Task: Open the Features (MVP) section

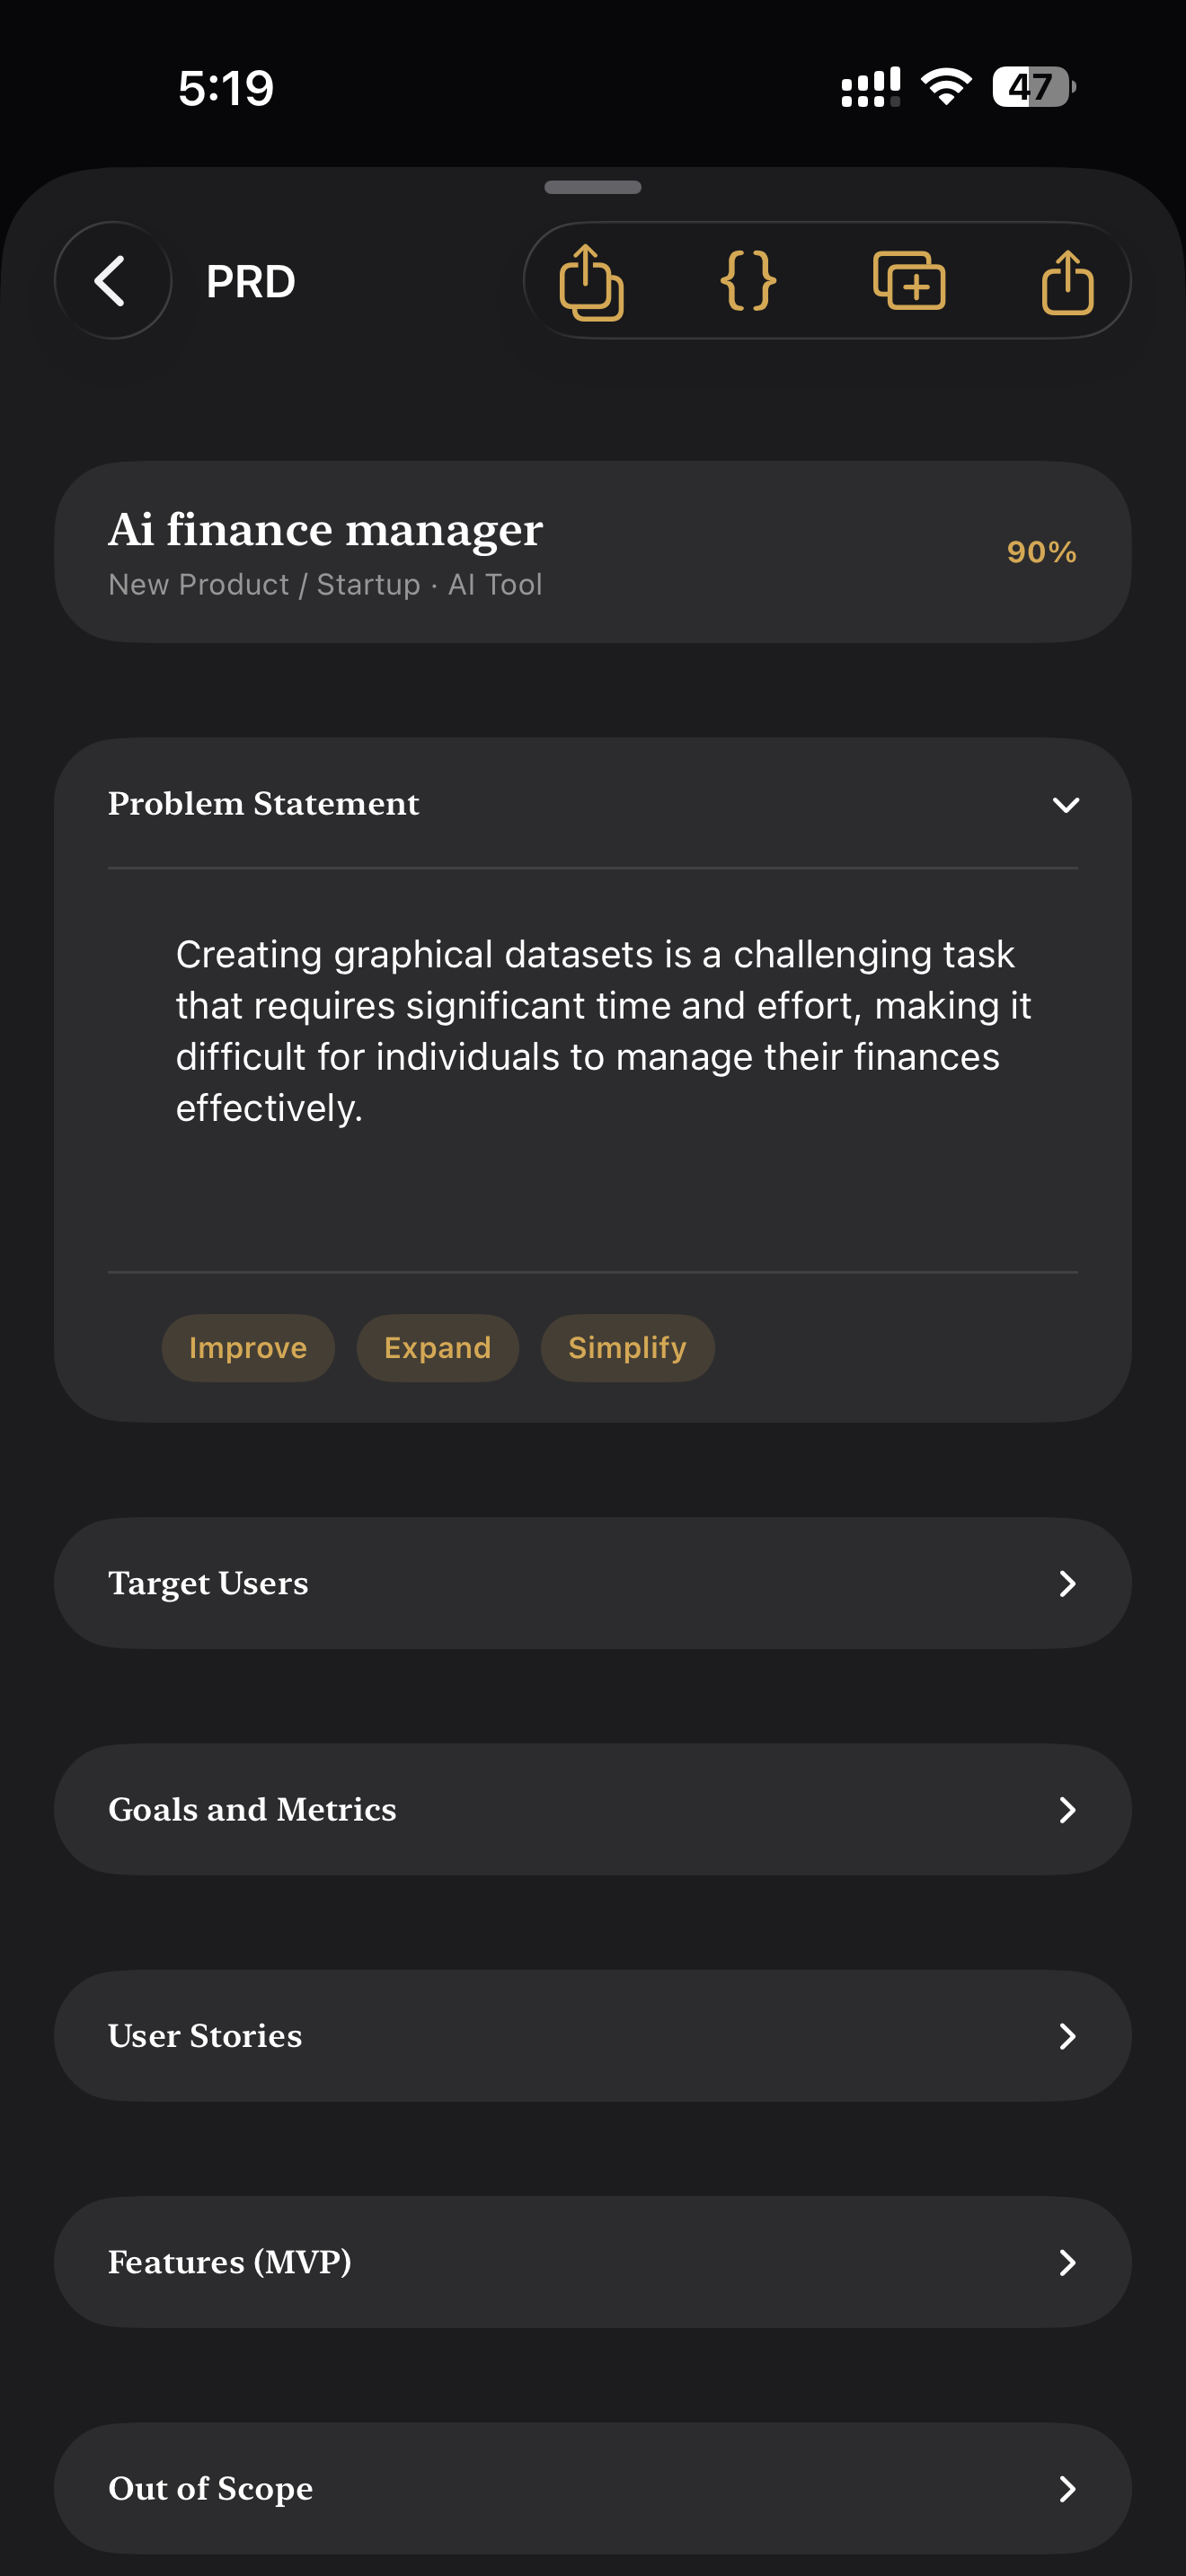Action: (x=1066, y=2262)
